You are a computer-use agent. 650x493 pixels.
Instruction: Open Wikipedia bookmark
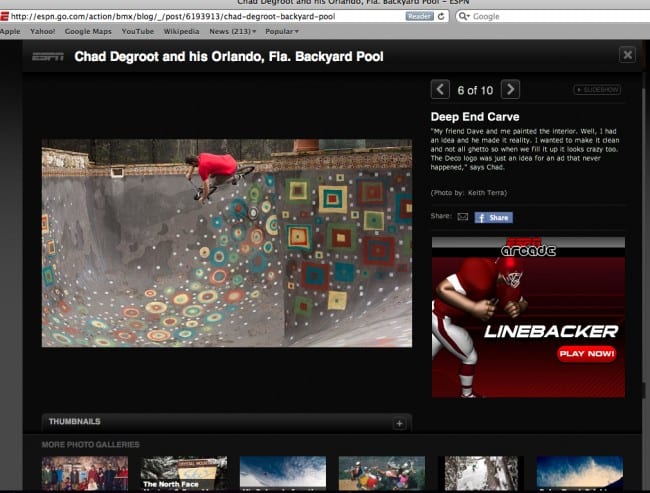[x=181, y=31]
